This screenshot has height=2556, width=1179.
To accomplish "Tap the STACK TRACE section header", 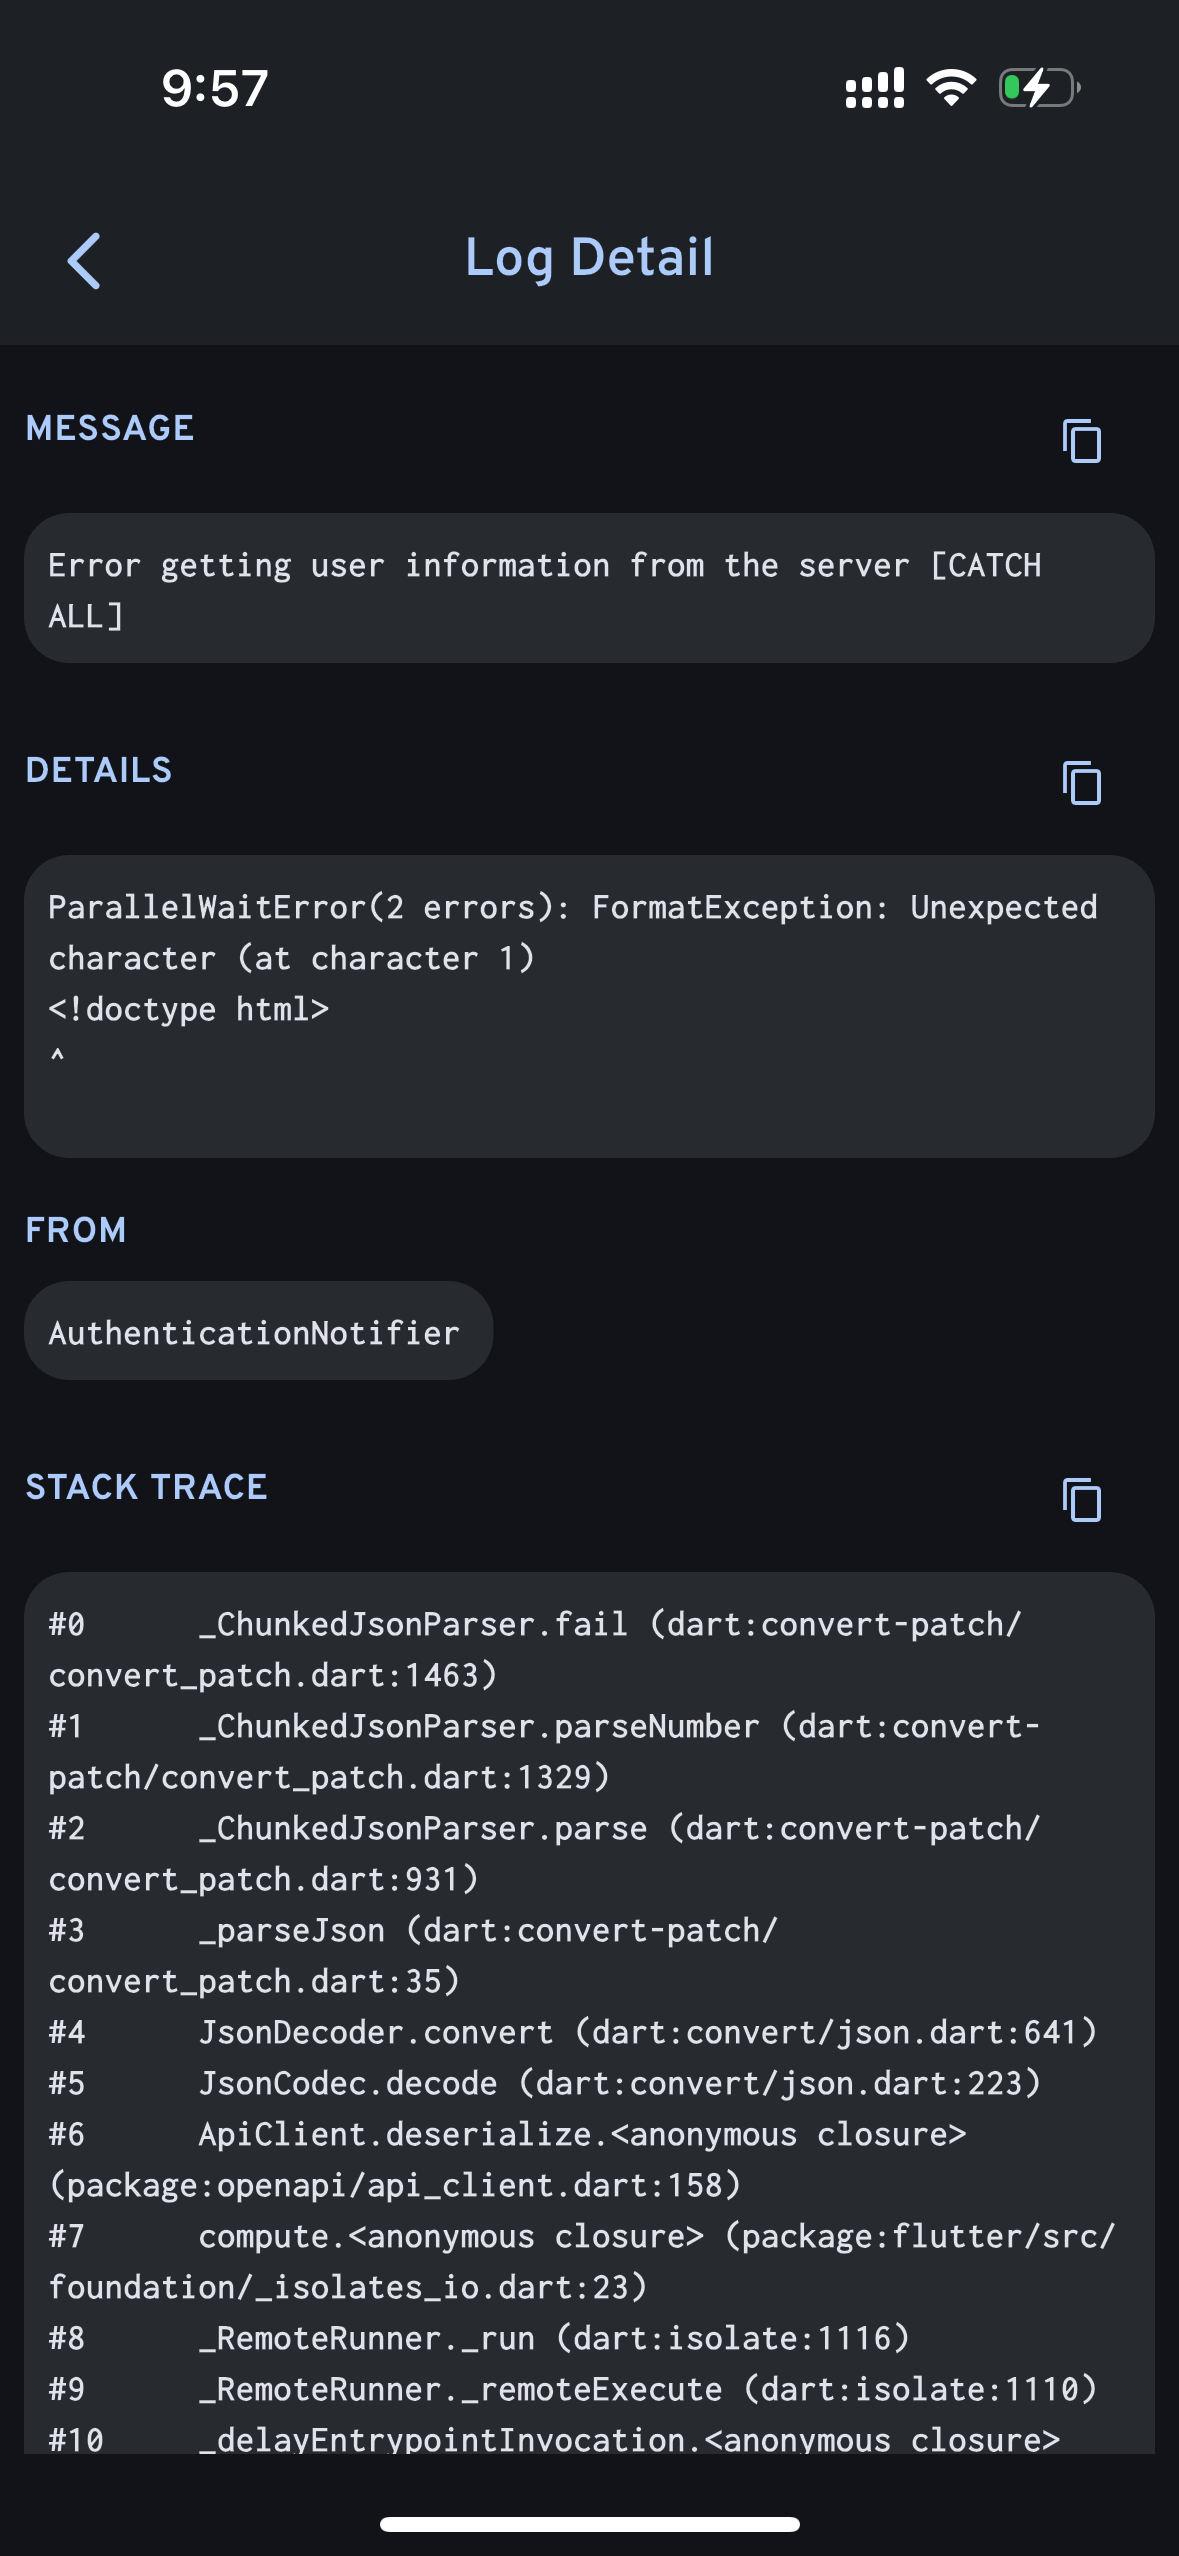I will click(147, 1487).
